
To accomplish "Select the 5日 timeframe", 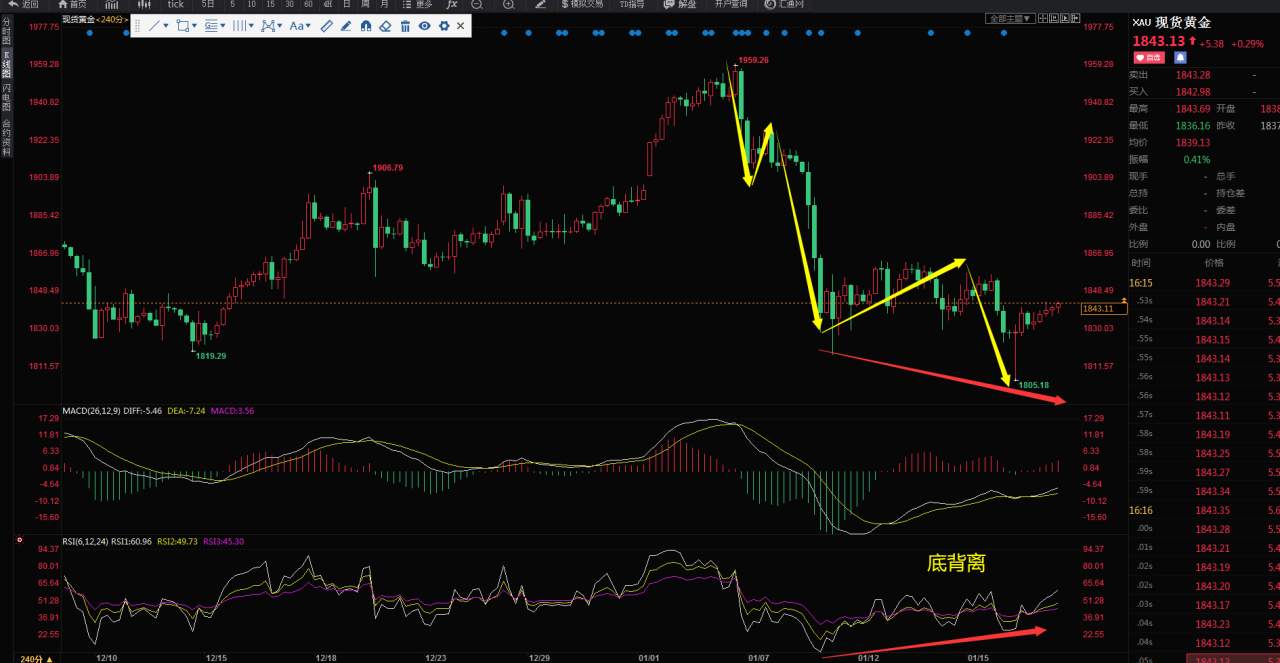I will [x=208, y=4].
